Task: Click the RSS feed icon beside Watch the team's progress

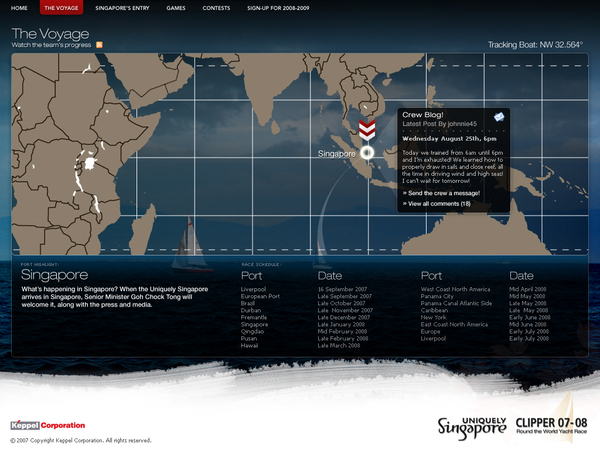Action: point(99,45)
